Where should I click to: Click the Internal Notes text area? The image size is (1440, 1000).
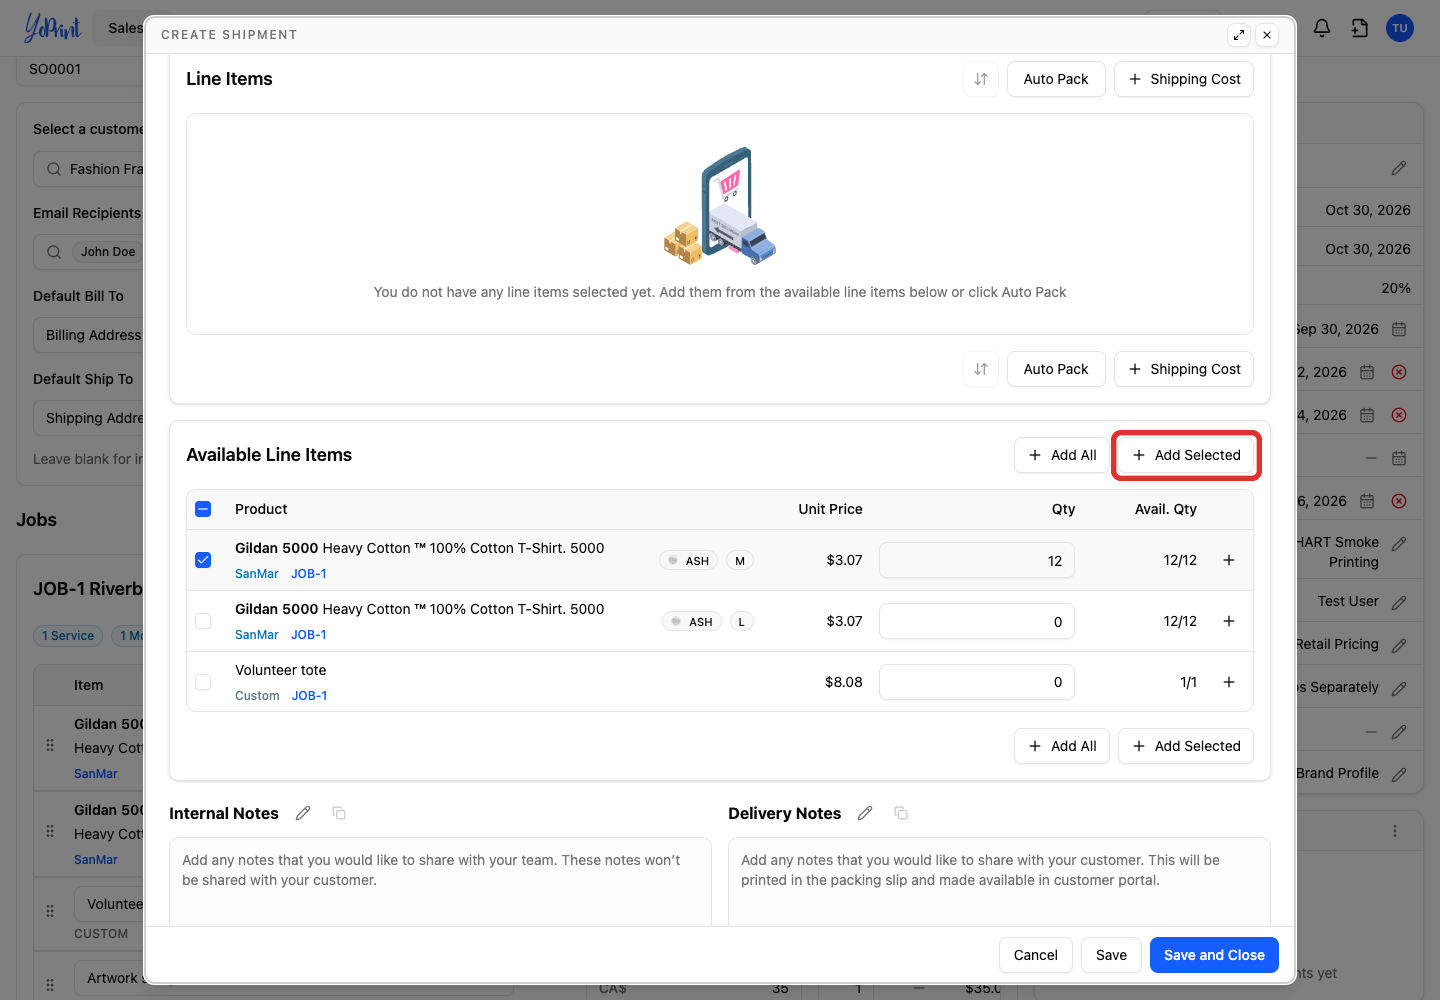point(440,882)
